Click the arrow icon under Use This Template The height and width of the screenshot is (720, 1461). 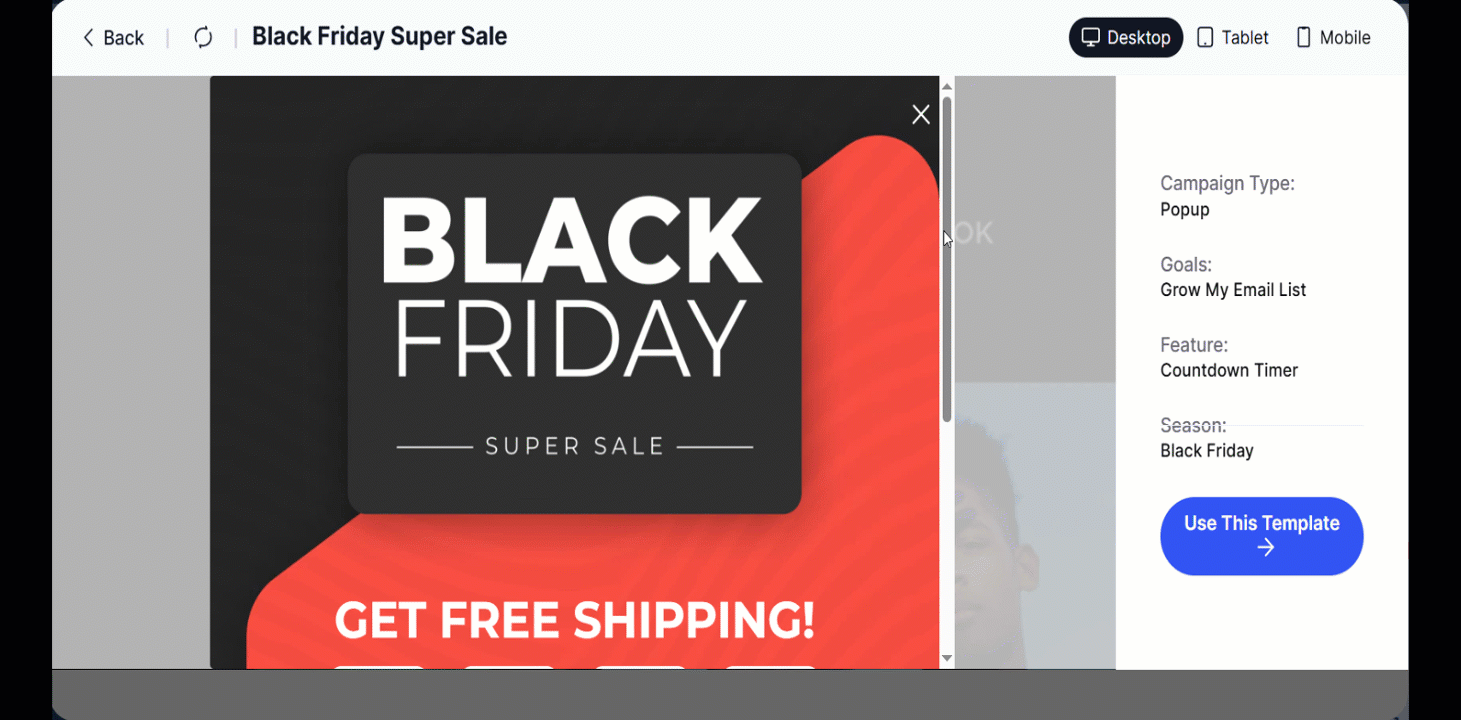1266,548
